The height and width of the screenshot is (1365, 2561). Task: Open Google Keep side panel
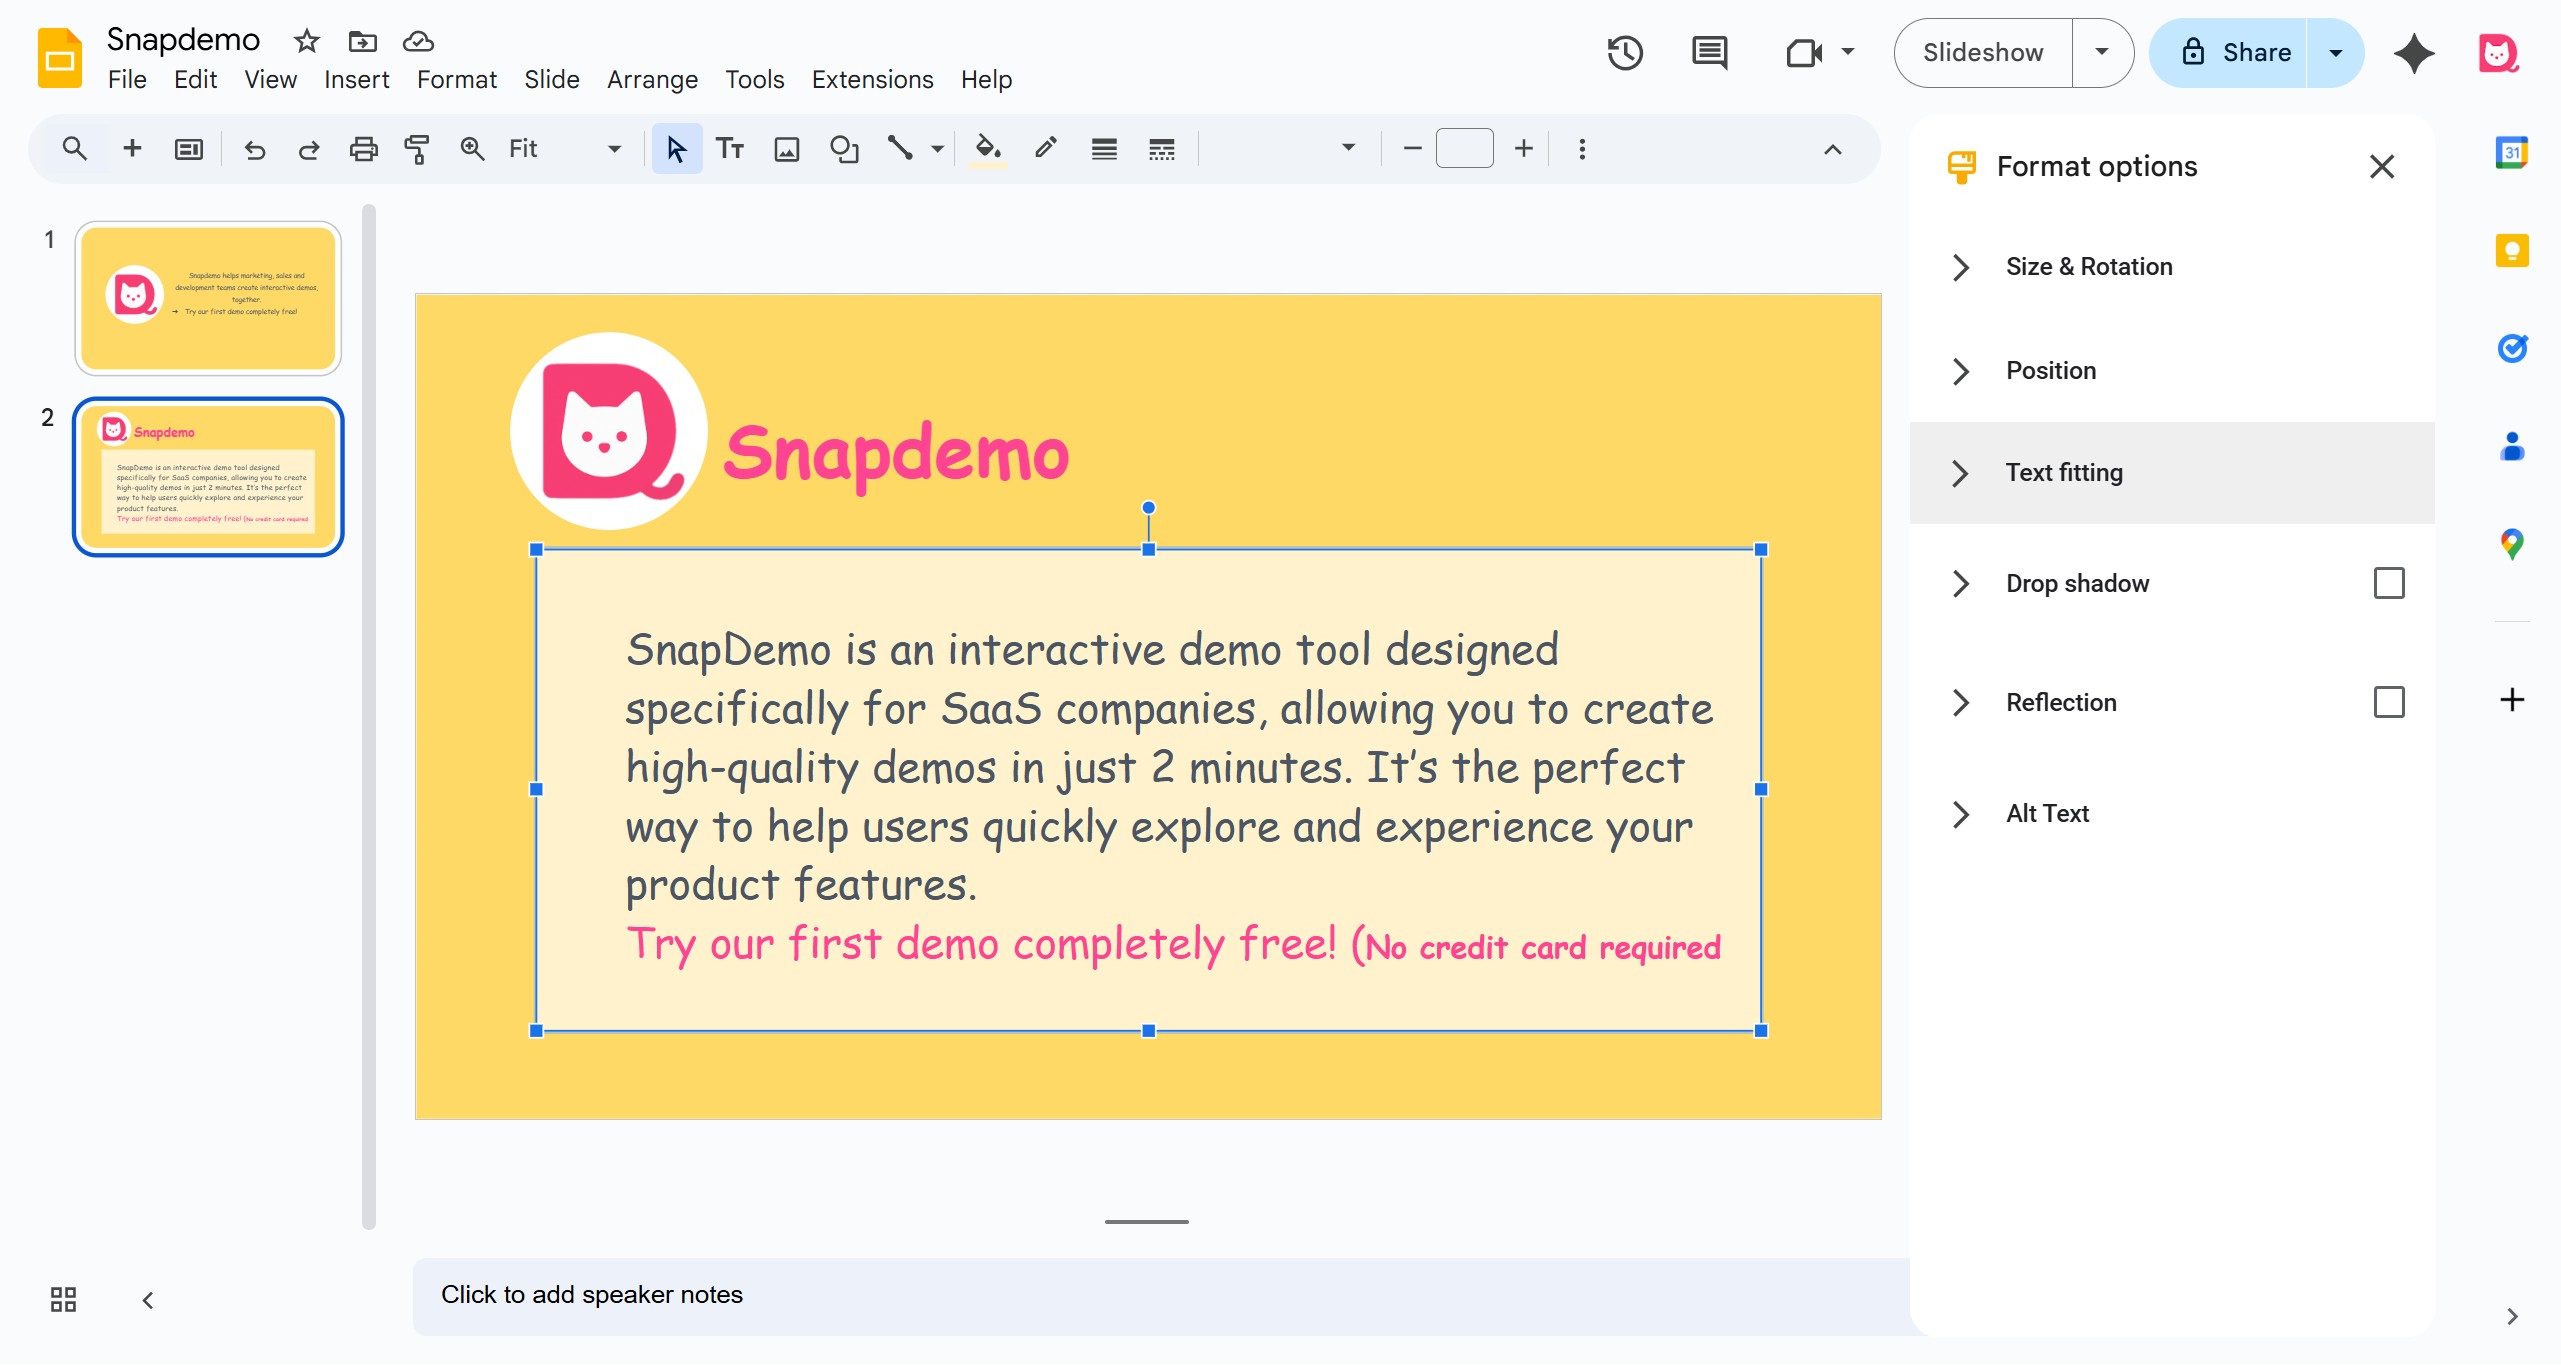[2512, 250]
